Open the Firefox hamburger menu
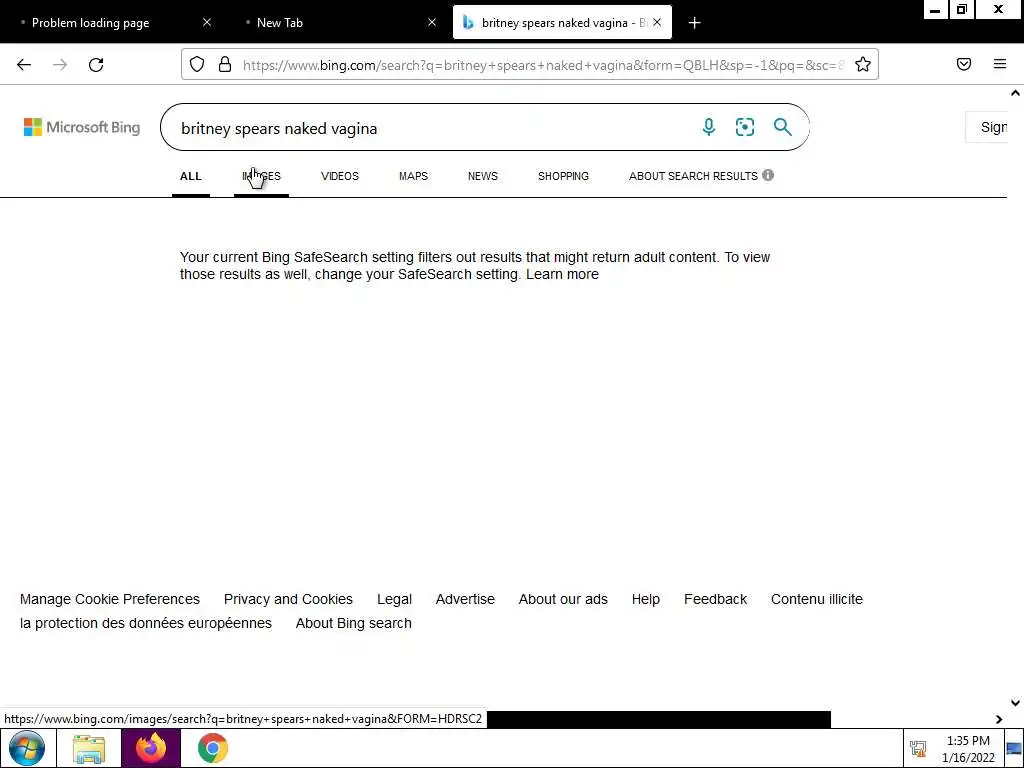The image size is (1024, 768). click(x=1000, y=64)
